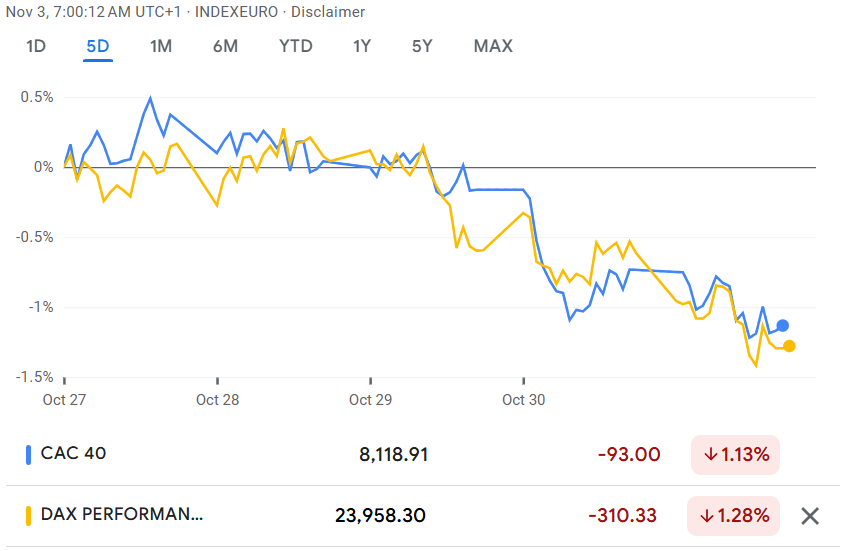Click the yellow DAX endpoint dot
Image resolution: width=856 pixels, height=551 pixels.
point(789,346)
